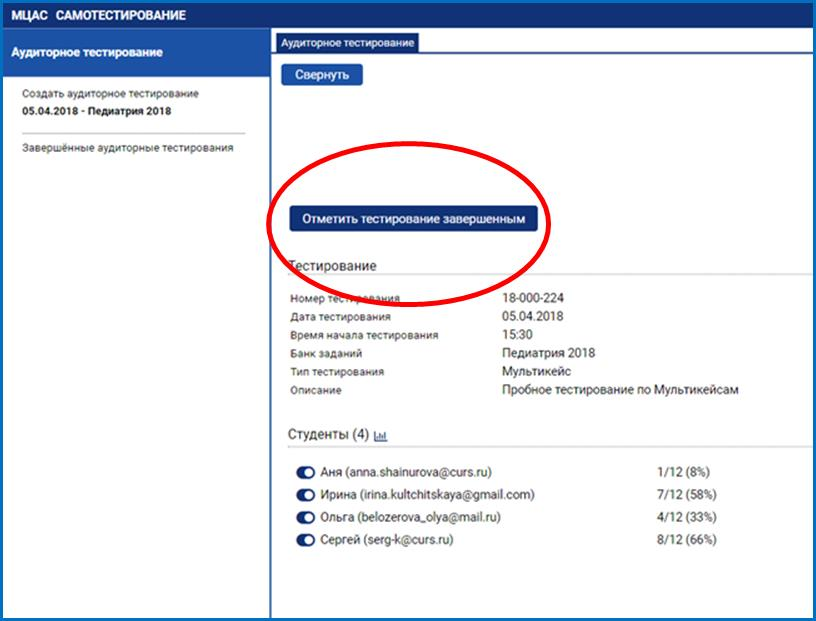Open the students statistics chart icon
The width and height of the screenshot is (816, 621).
coord(380,435)
